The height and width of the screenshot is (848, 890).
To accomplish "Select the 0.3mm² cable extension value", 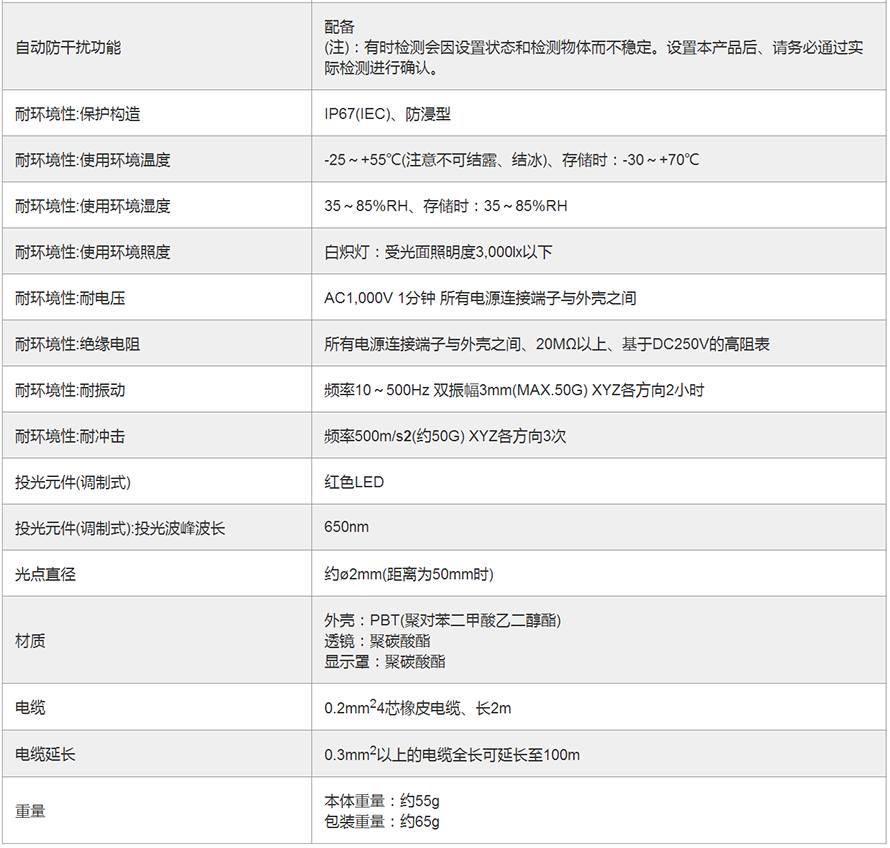I will (x=452, y=754).
